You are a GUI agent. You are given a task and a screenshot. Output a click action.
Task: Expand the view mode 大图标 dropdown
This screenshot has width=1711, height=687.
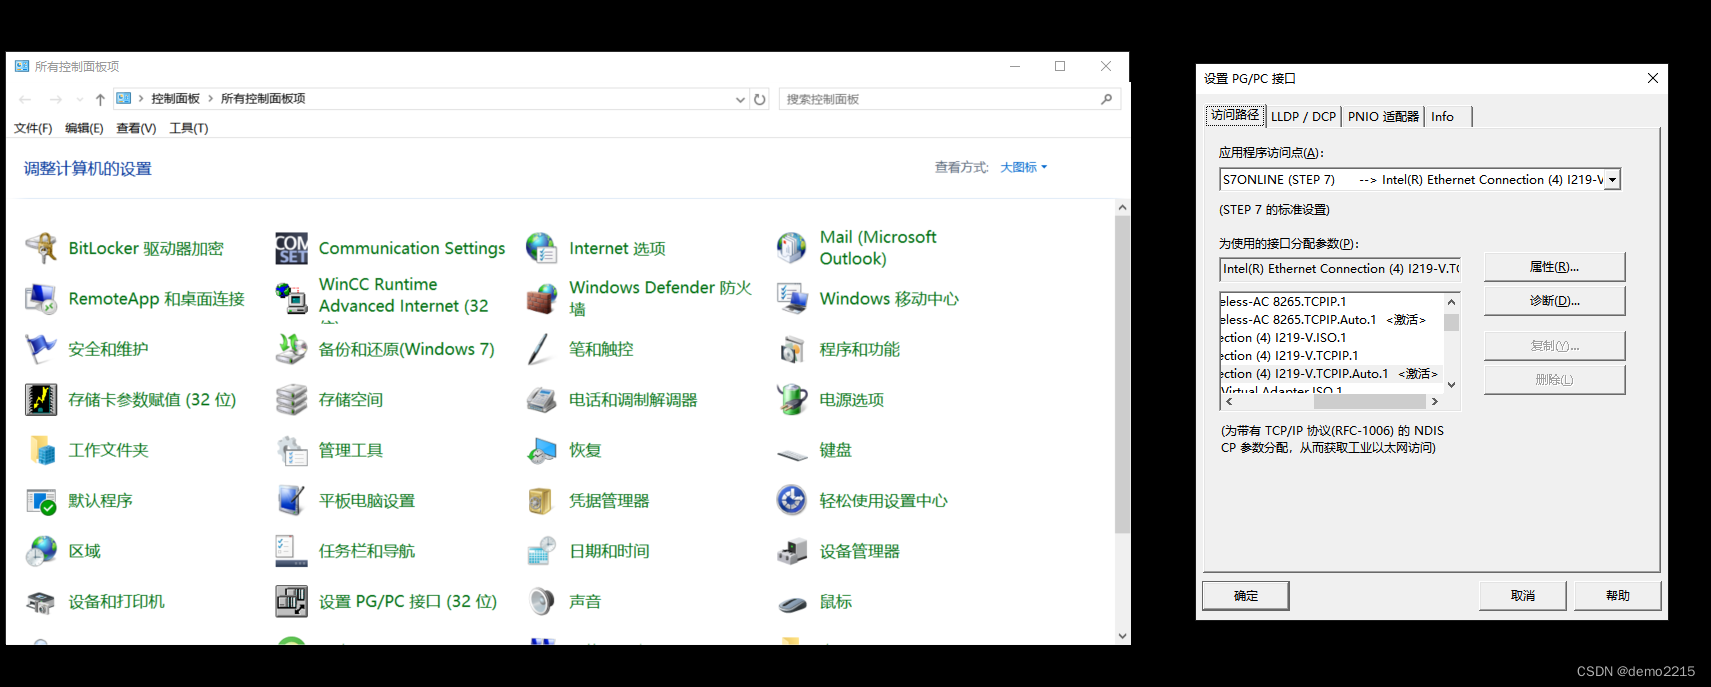tap(1024, 167)
